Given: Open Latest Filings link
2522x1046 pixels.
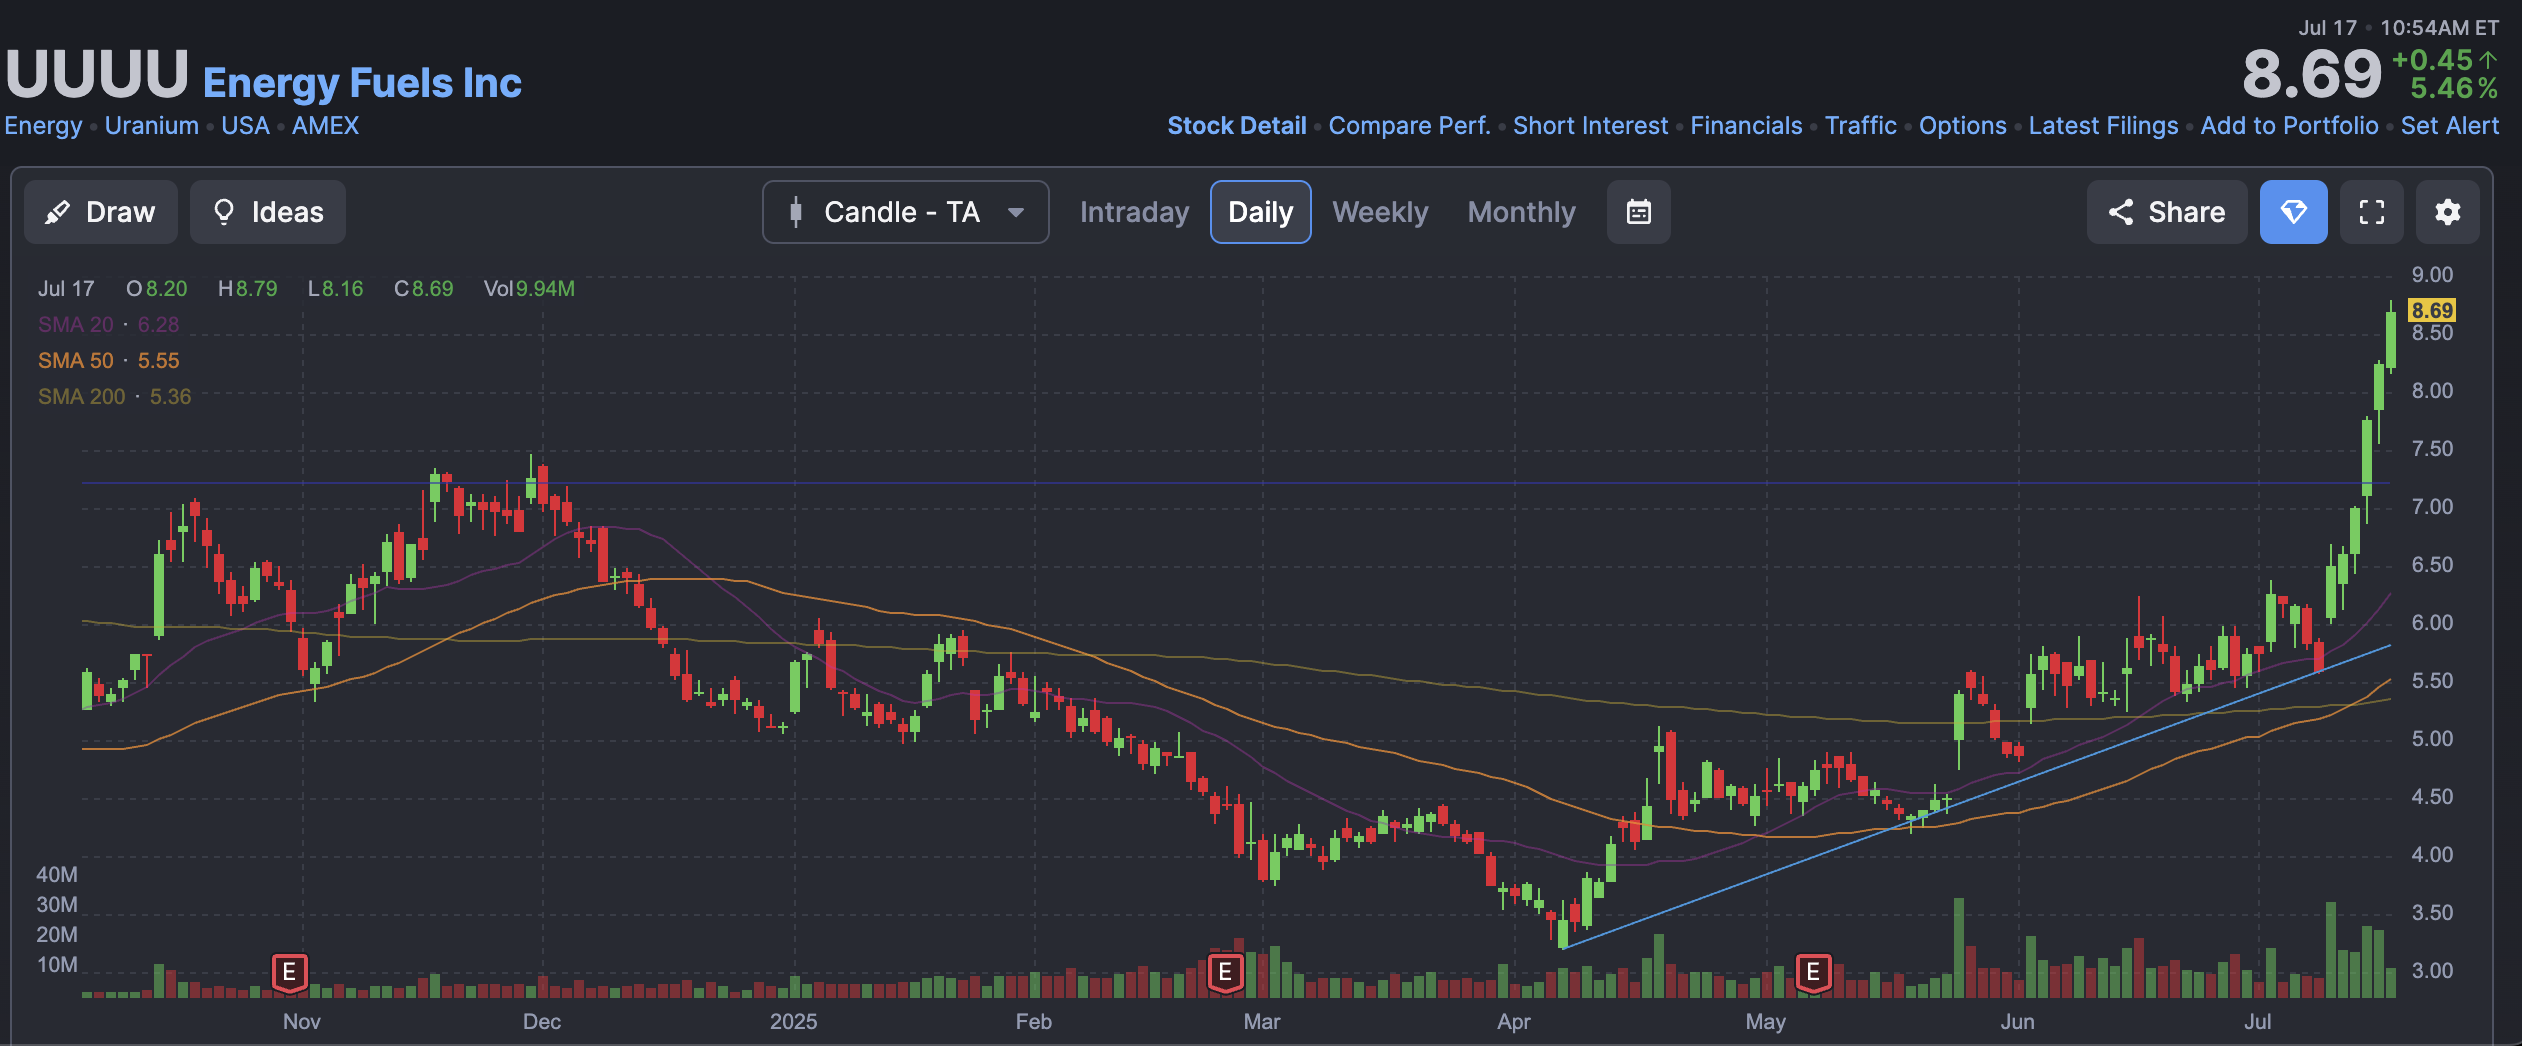Looking at the screenshot, I should pyautogui.click(x=2103, y=126).
